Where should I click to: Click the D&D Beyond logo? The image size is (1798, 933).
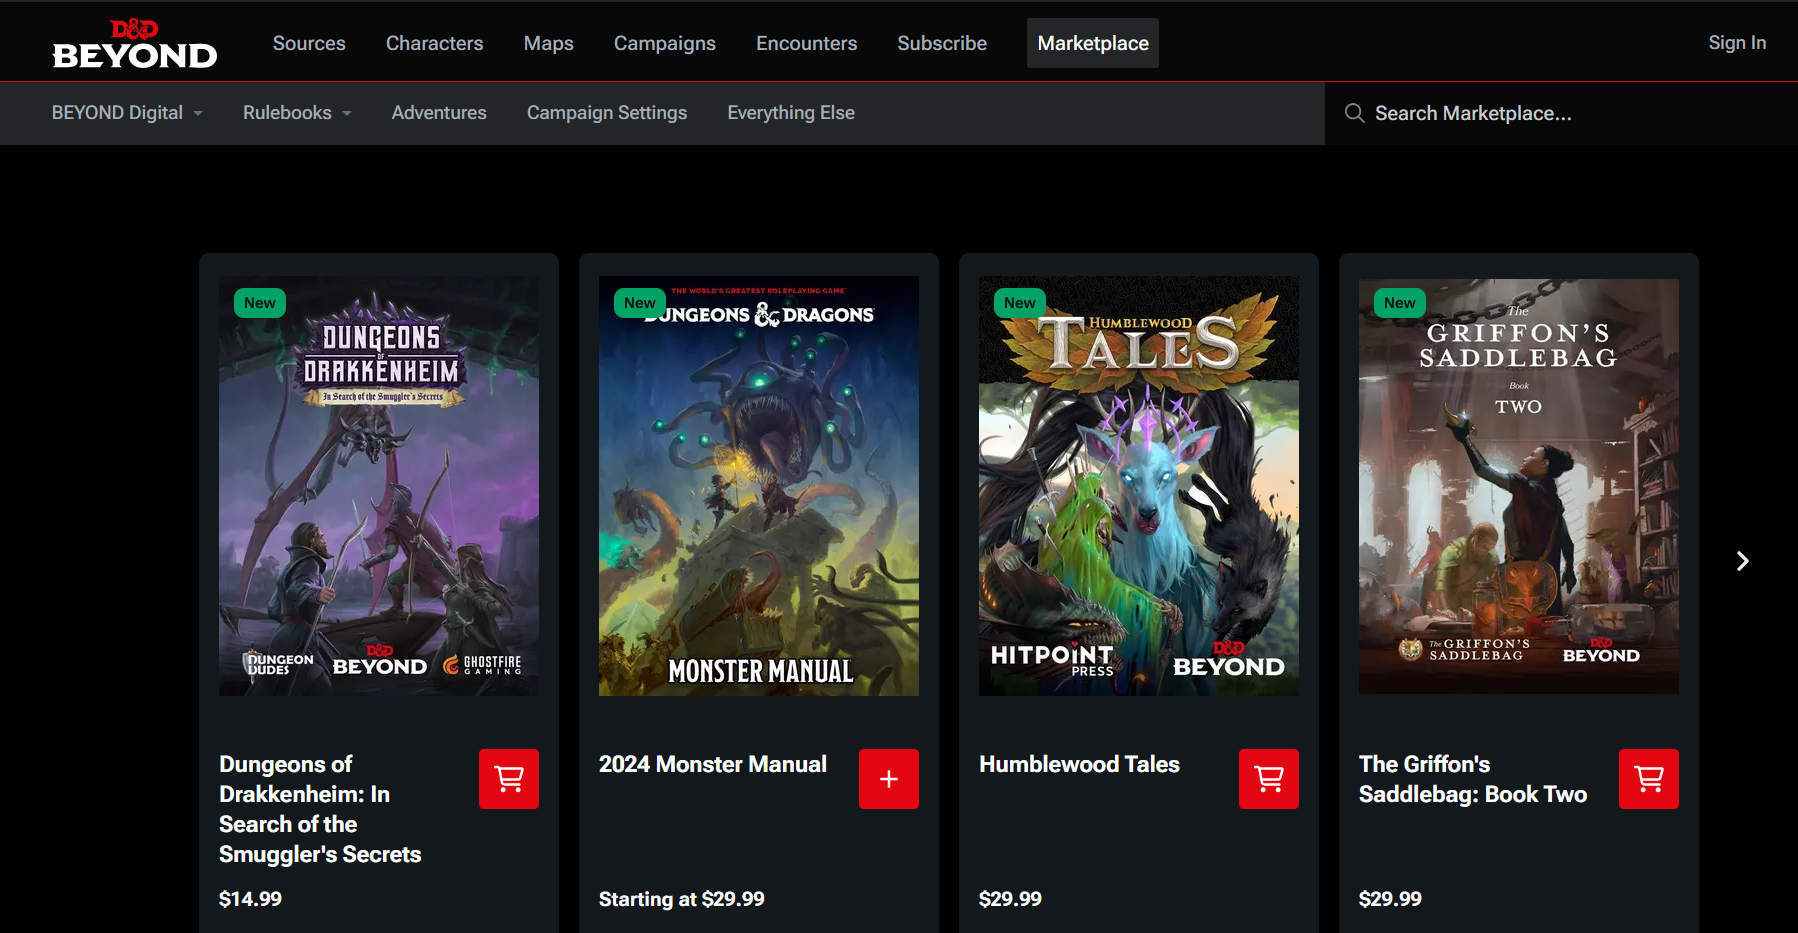click(x=134, y=44)
